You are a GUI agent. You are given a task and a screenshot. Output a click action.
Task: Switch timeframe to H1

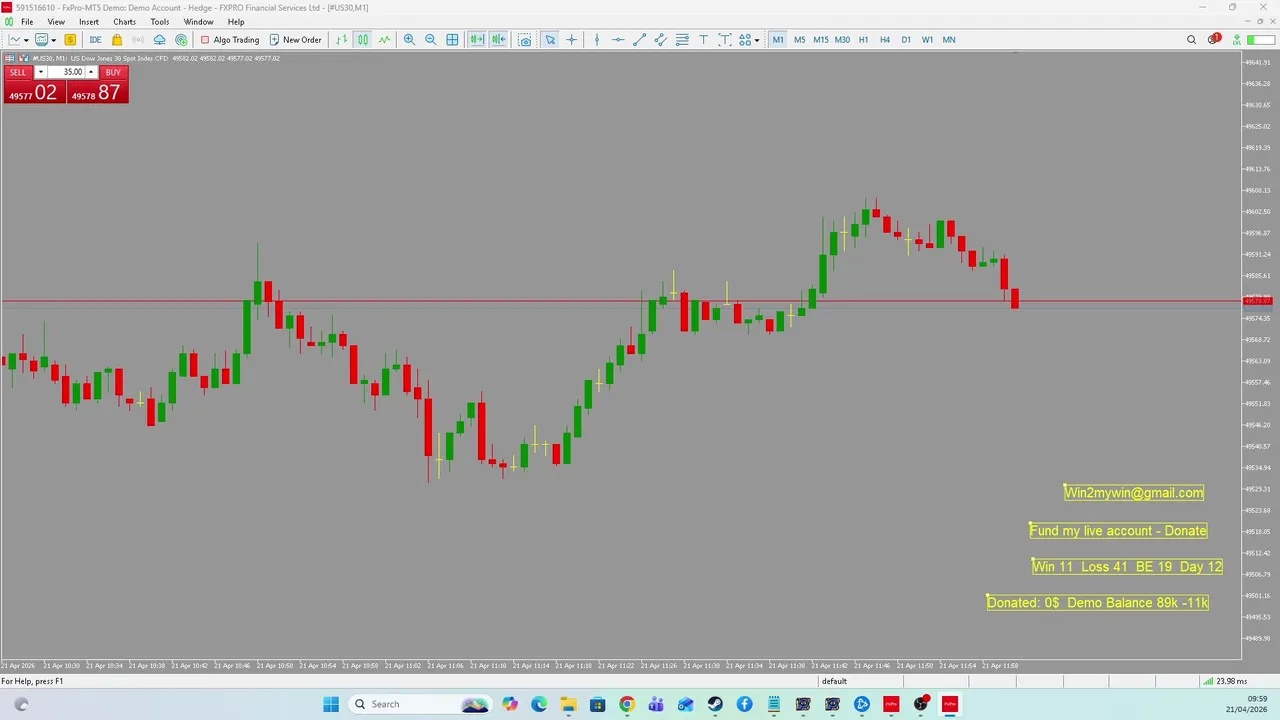point(863,40)
